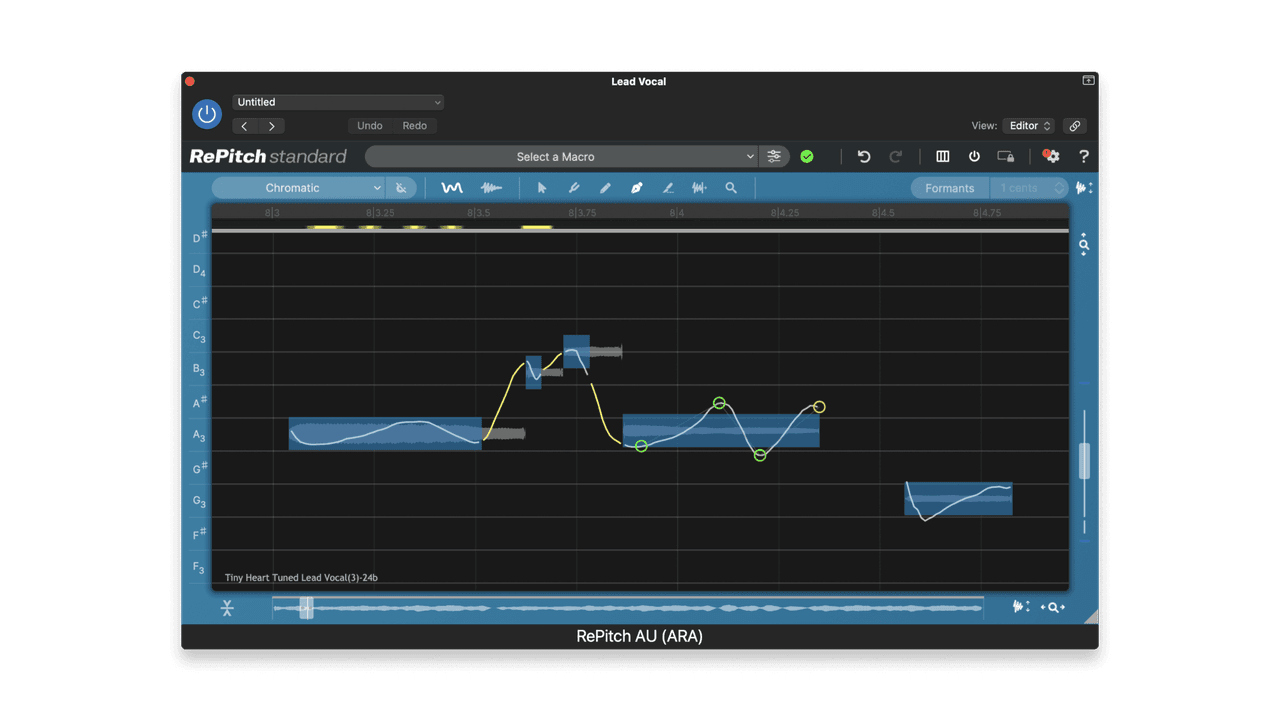Click the waveform display mode icon
The height and width of the screenshot is (720, 1280).
coord(490,187)
